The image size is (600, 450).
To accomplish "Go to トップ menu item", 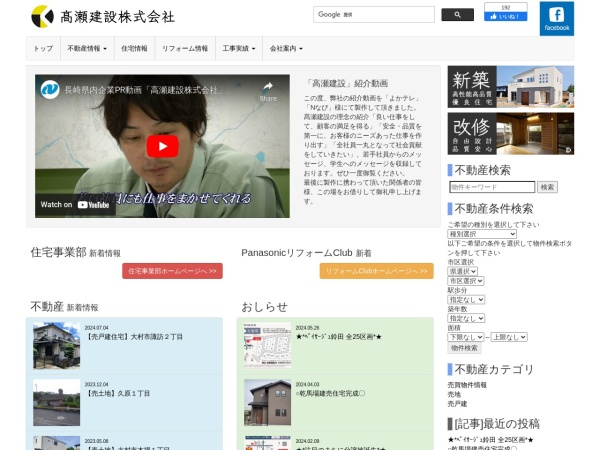I will point(43,48).
